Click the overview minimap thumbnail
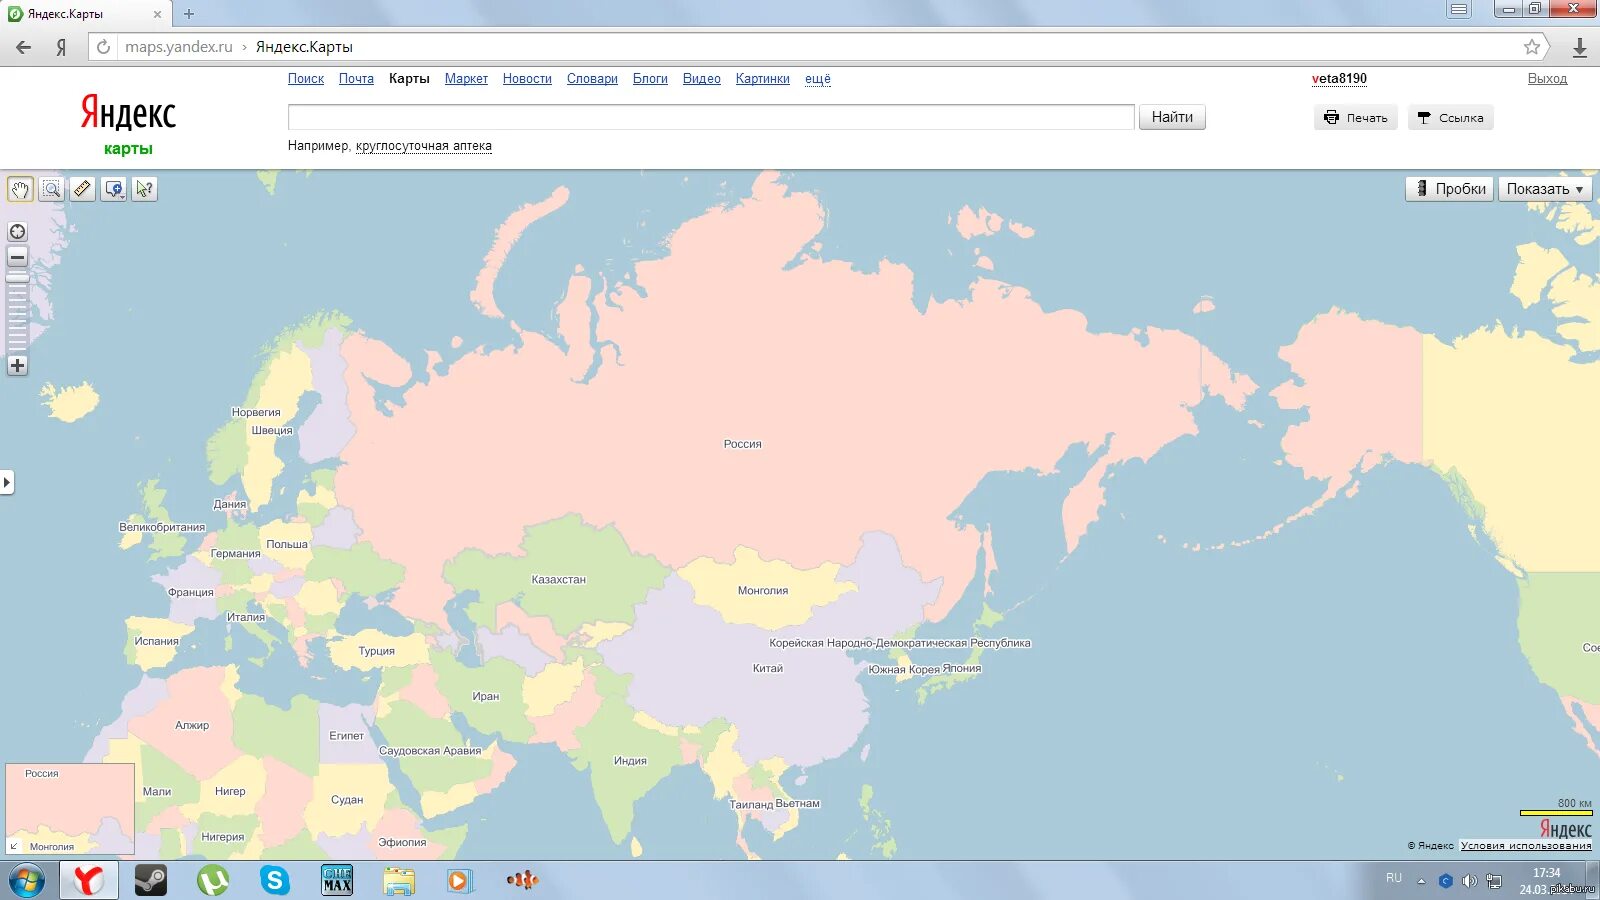1600x900 pixels. [x=70, y=809]
